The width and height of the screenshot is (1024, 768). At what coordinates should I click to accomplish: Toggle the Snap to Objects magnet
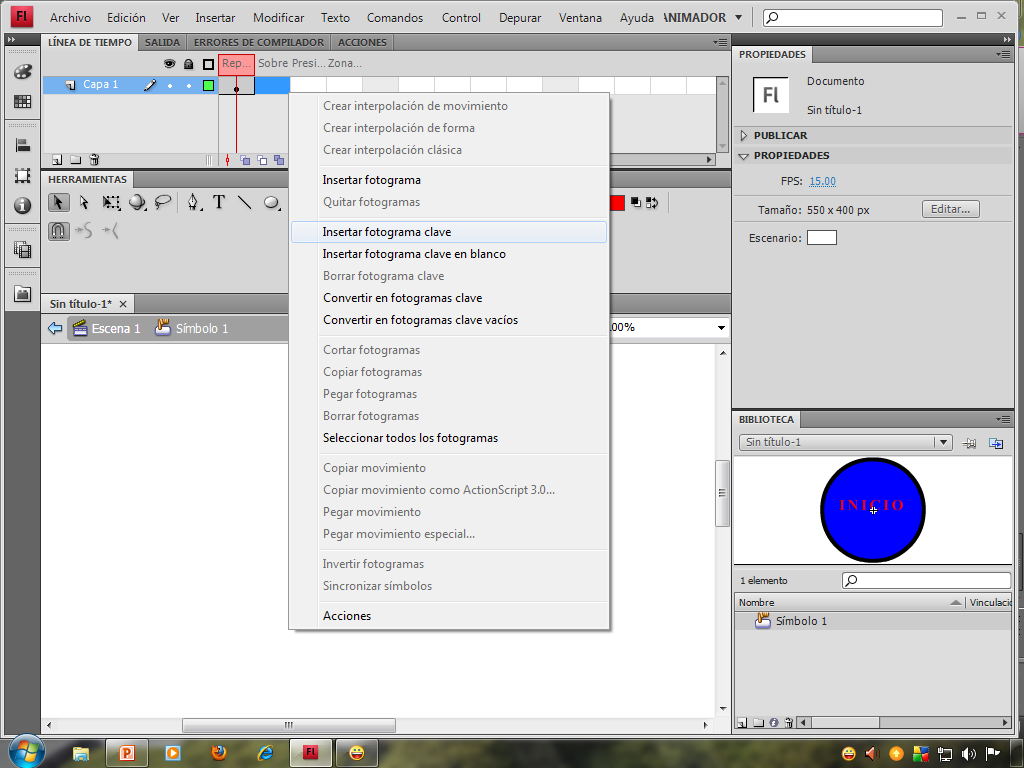point(59,231)
